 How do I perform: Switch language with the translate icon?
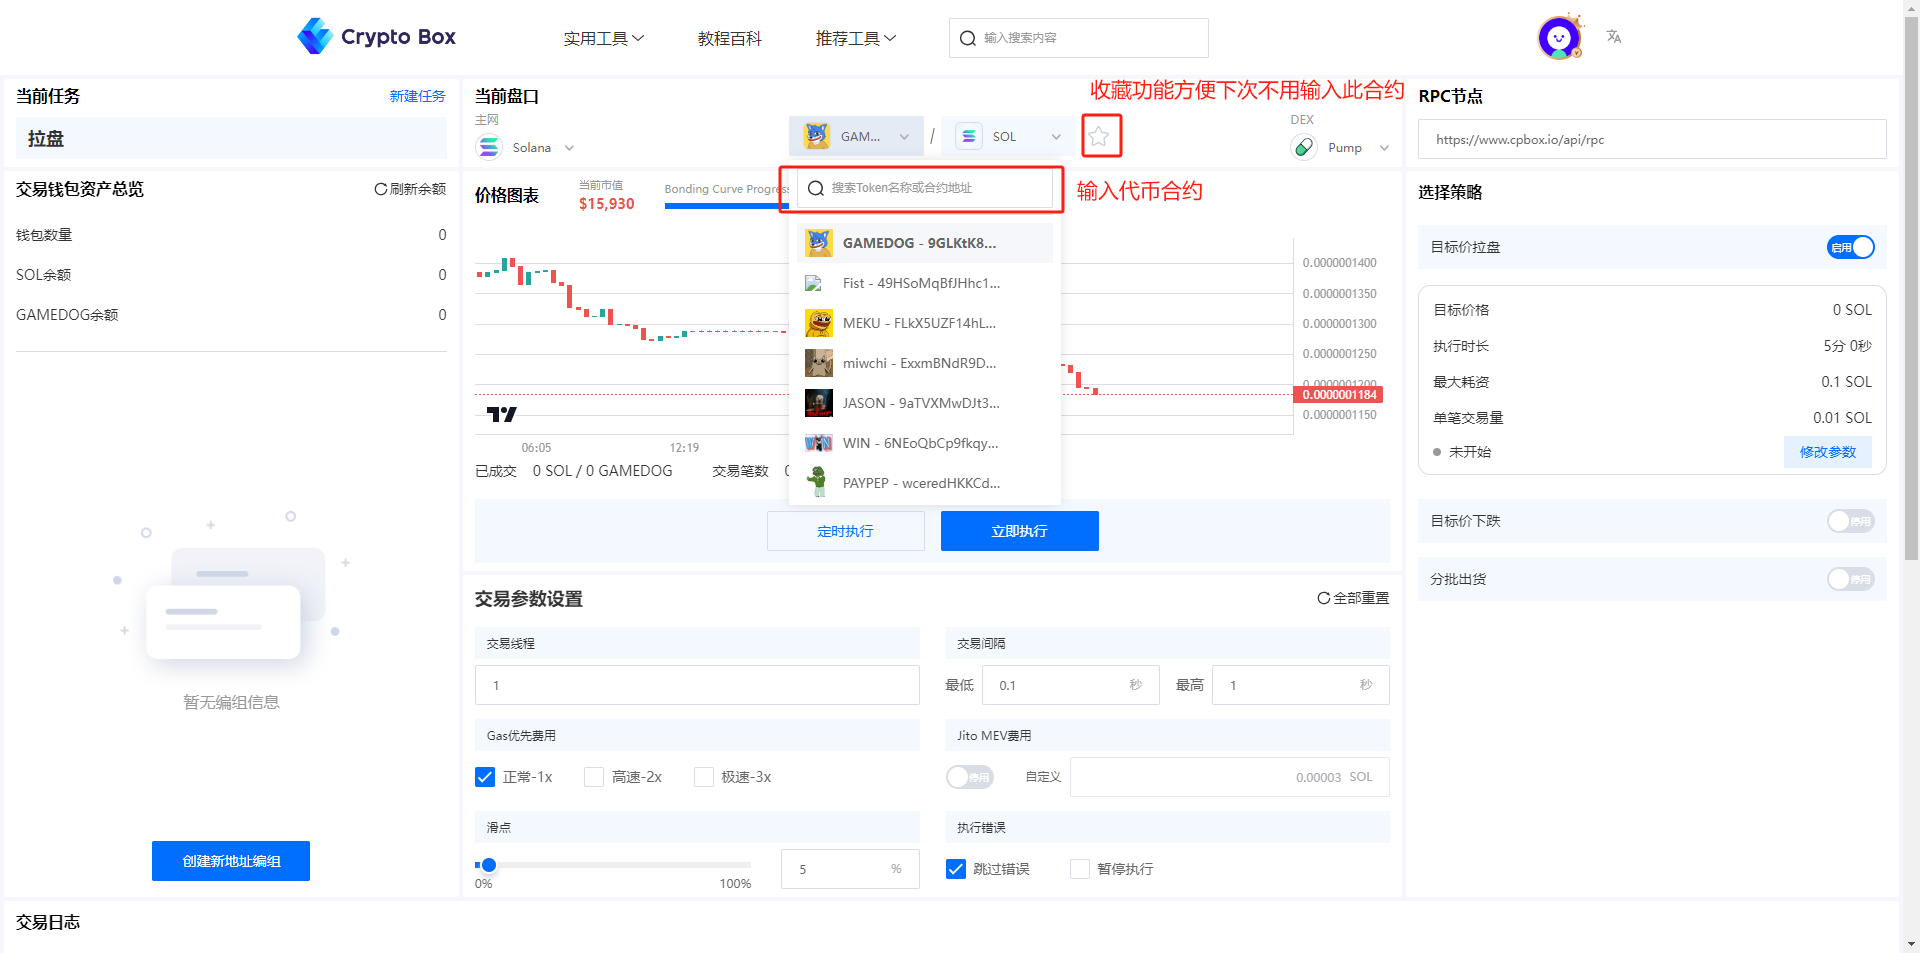pos(1614,37)
